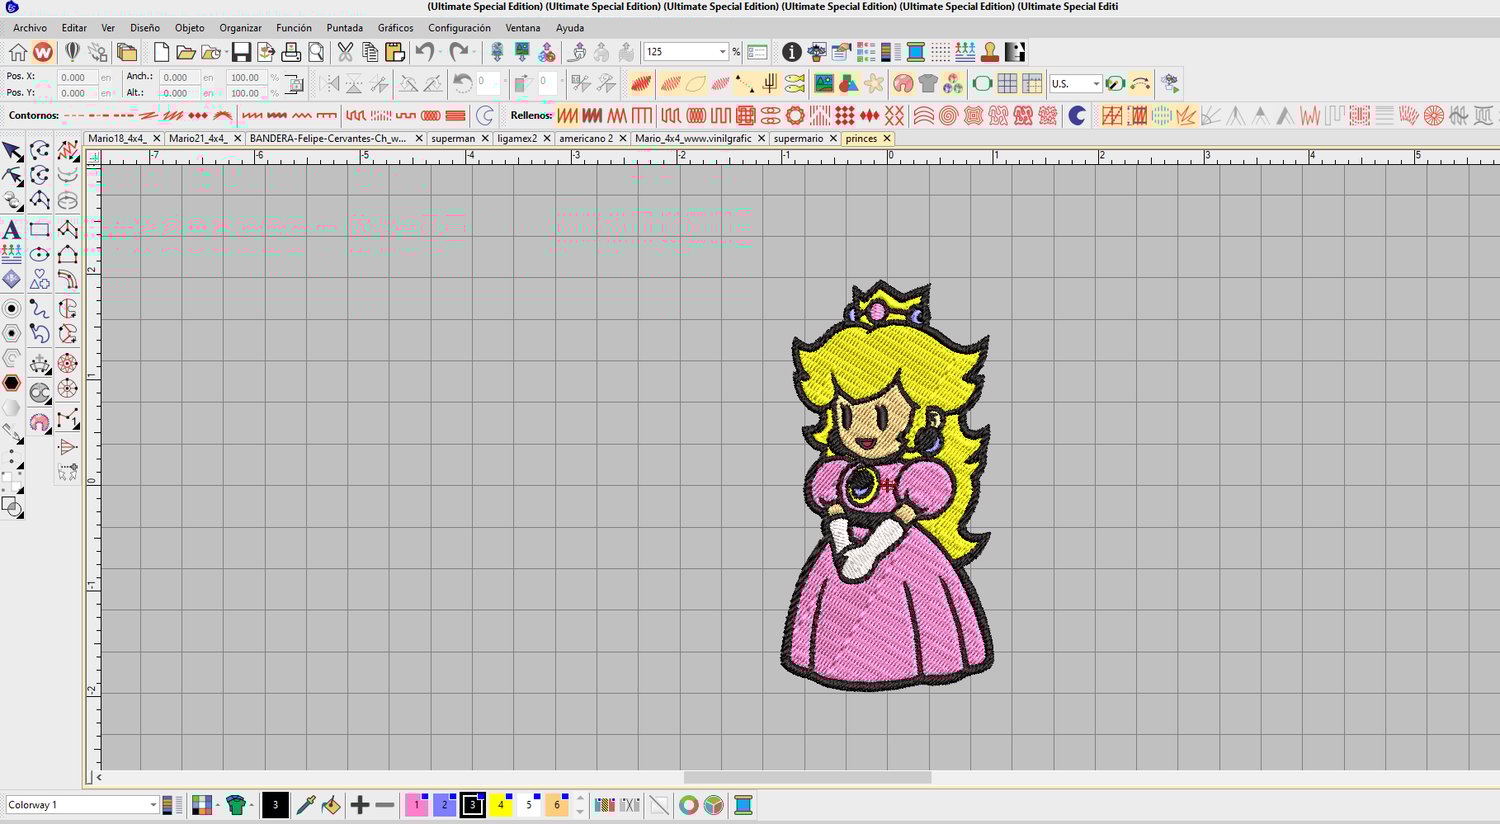The height and width of the screenshot is (824, 1500).
Task: Undo the last action
Action: click(424, 52)
